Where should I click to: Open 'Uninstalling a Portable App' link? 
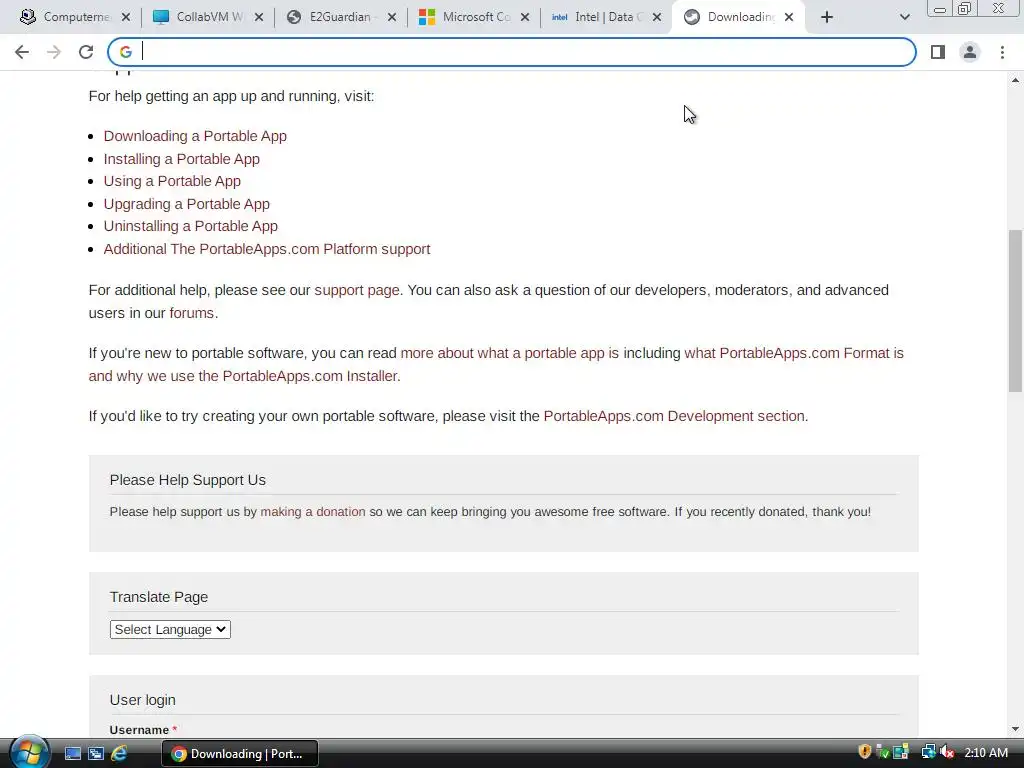pyautogui.click(x=191, y=226)
